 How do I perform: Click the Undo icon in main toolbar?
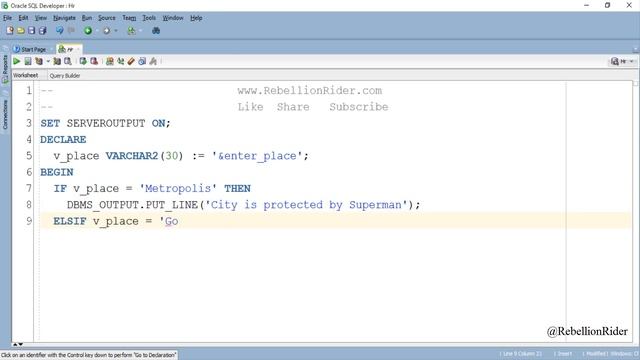pos(60,31)
